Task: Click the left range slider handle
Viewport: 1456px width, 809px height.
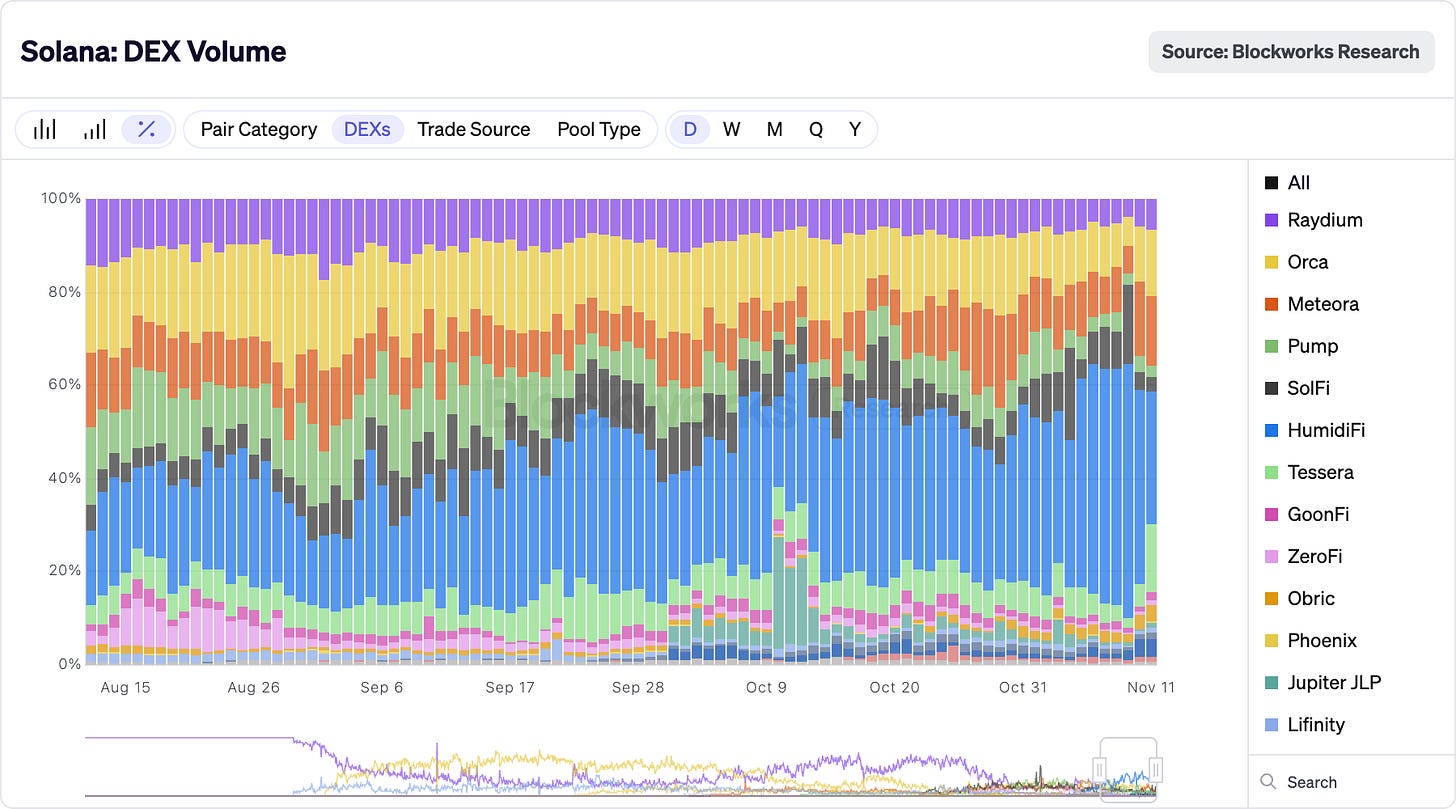Action: (x=1100, y=768)
